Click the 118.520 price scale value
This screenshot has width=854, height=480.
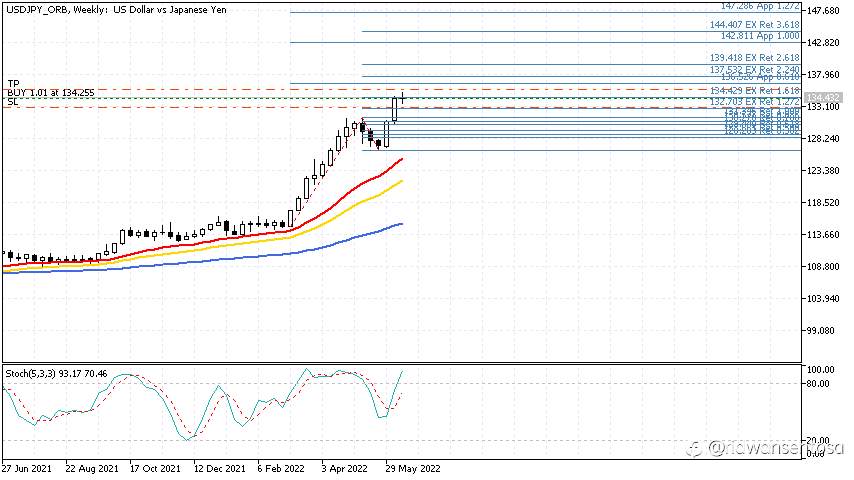pos(824,203)
